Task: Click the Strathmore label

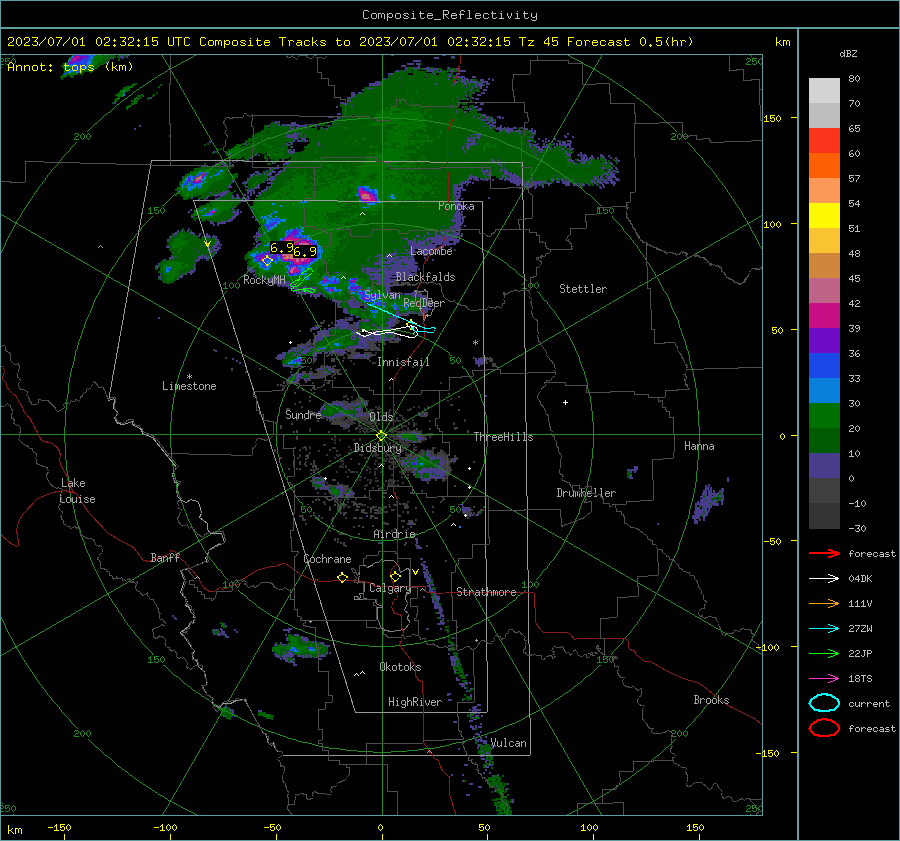Action: click(486, 592)
